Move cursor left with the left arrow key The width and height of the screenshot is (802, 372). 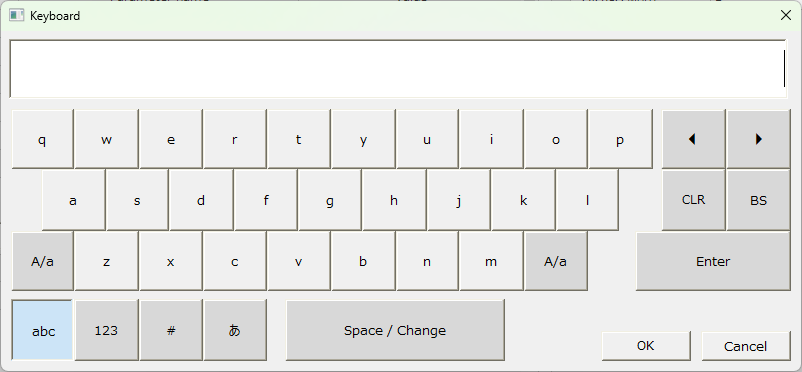click(694, 139)
